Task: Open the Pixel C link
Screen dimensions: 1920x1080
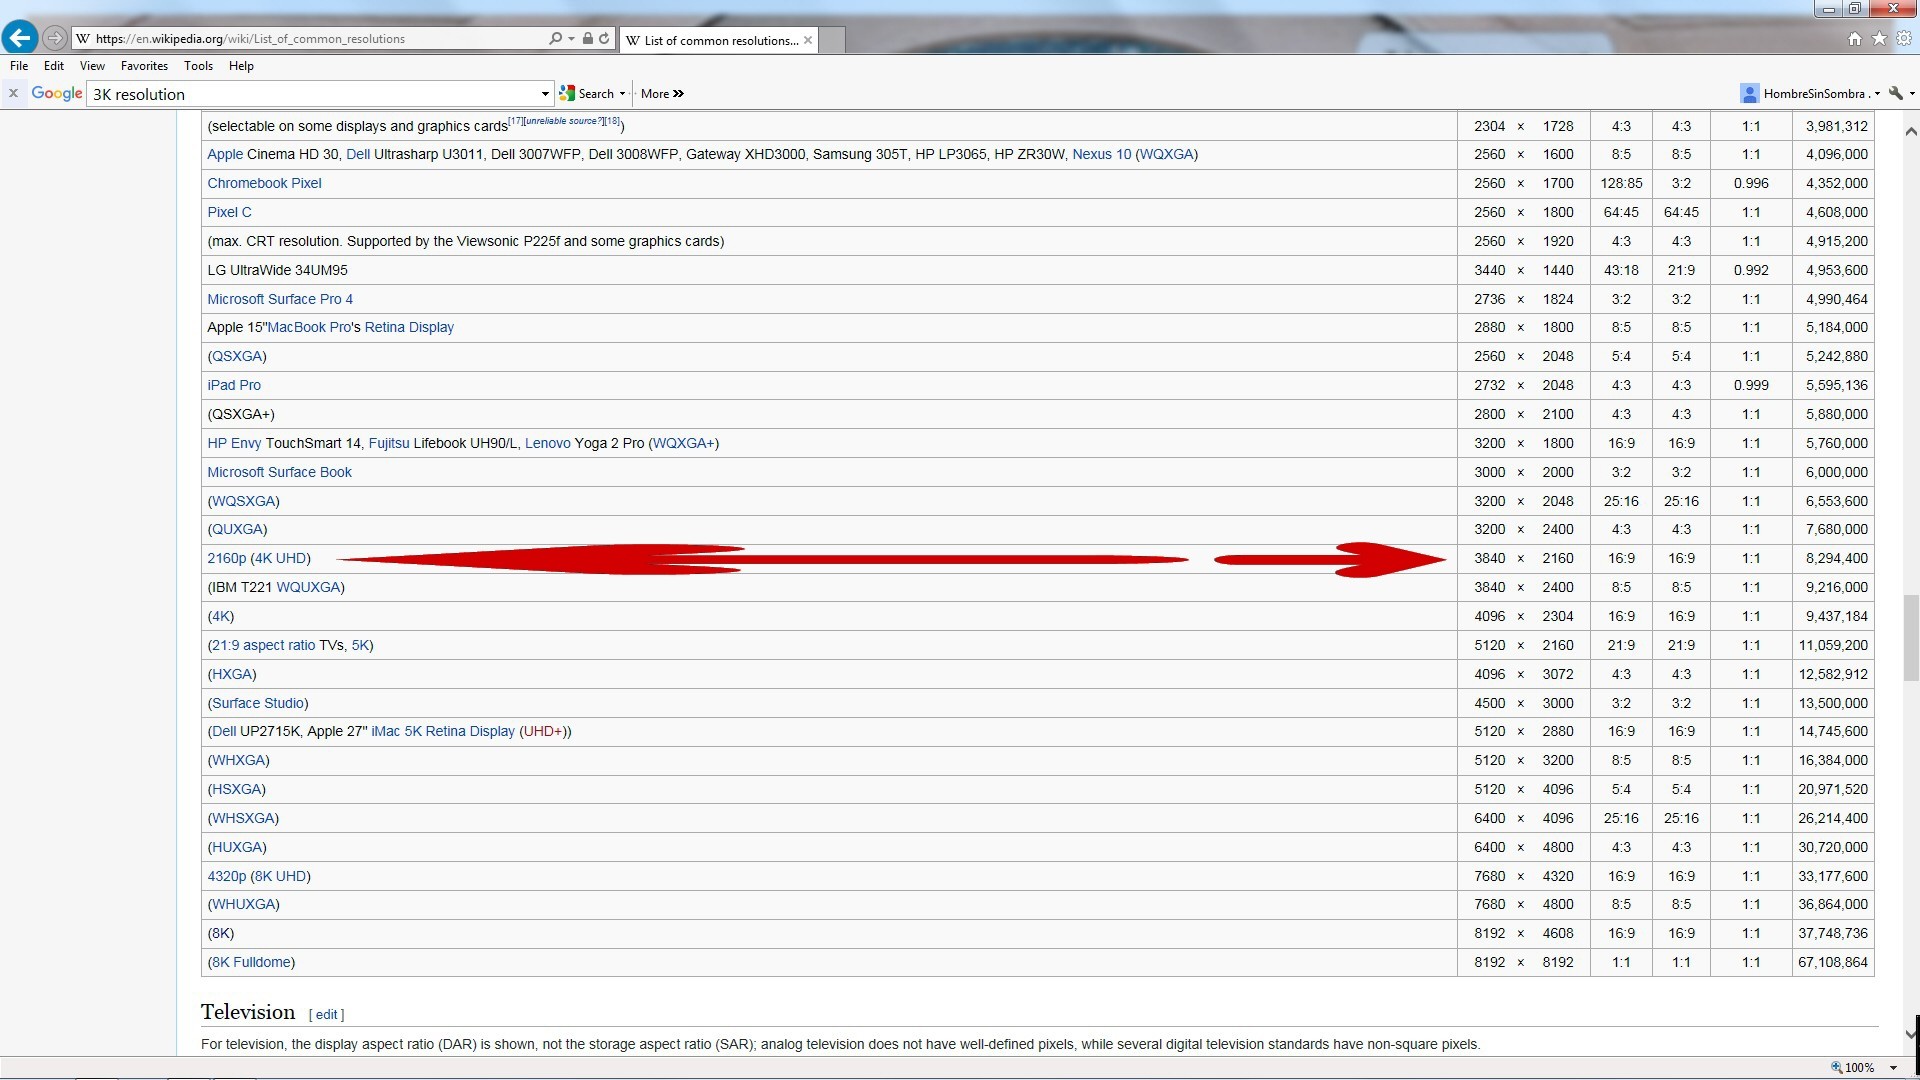Action: [x=229, y=212]
